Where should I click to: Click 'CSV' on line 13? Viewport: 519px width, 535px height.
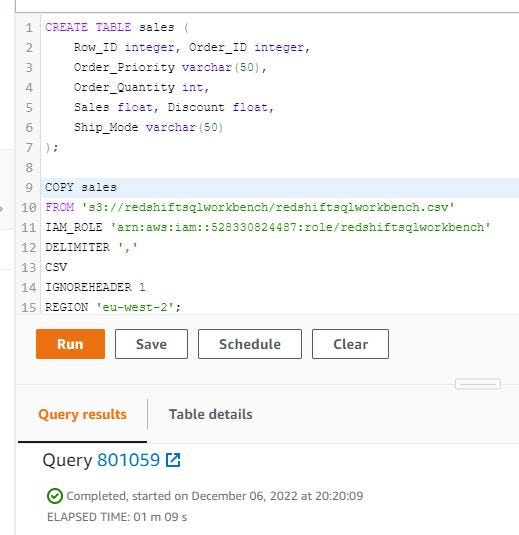(56, 267)
